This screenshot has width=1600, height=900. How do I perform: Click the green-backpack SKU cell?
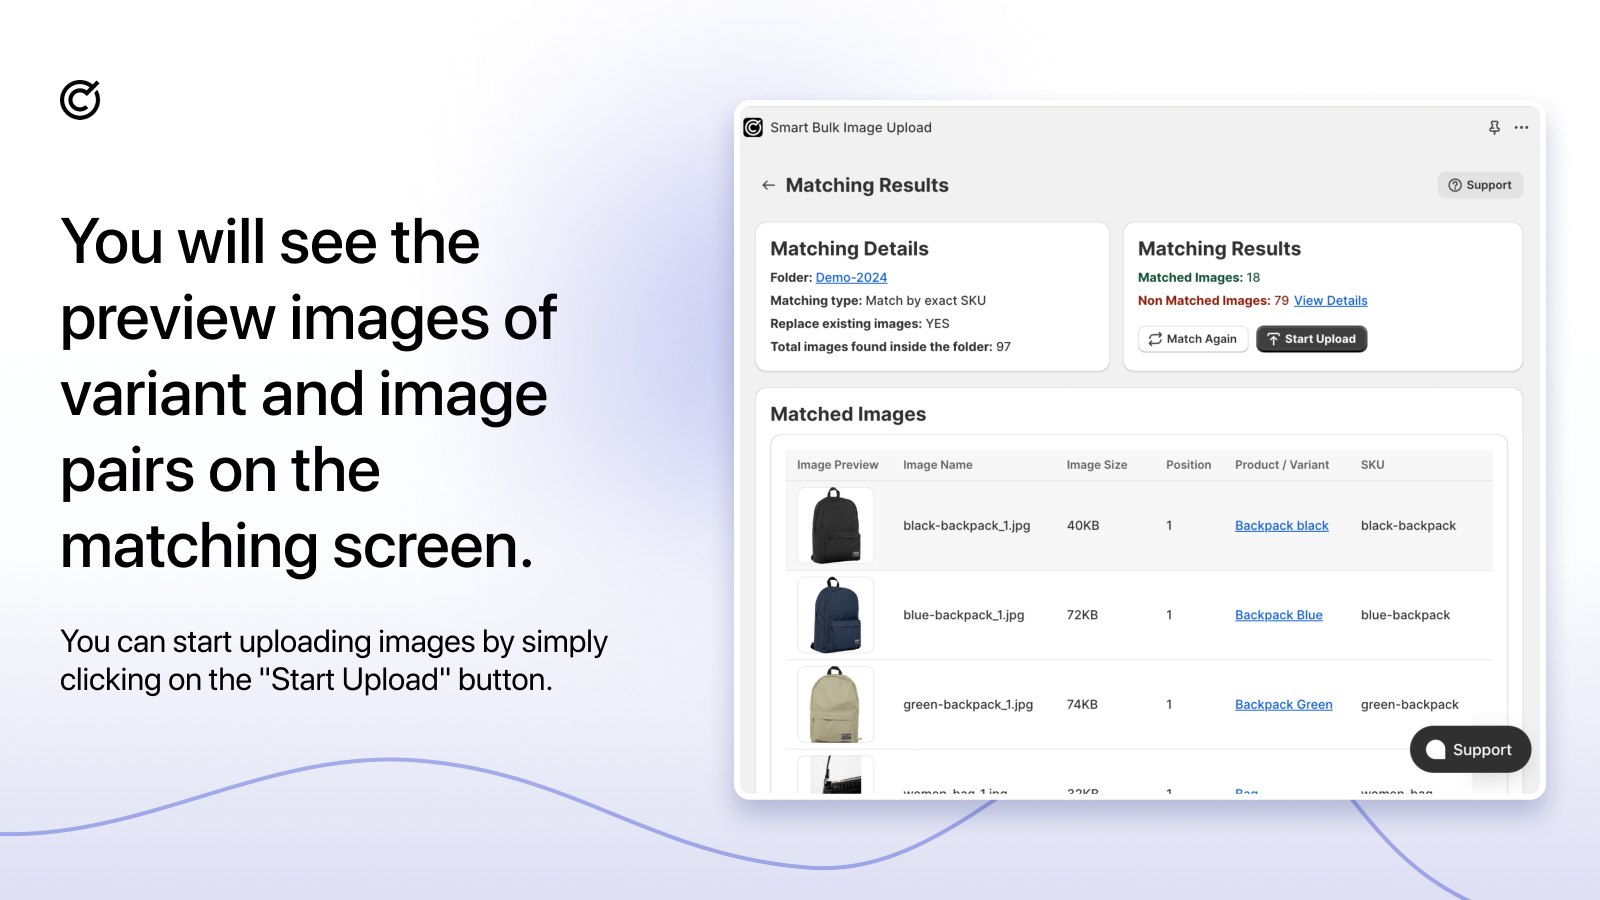tap(1409, 704)
